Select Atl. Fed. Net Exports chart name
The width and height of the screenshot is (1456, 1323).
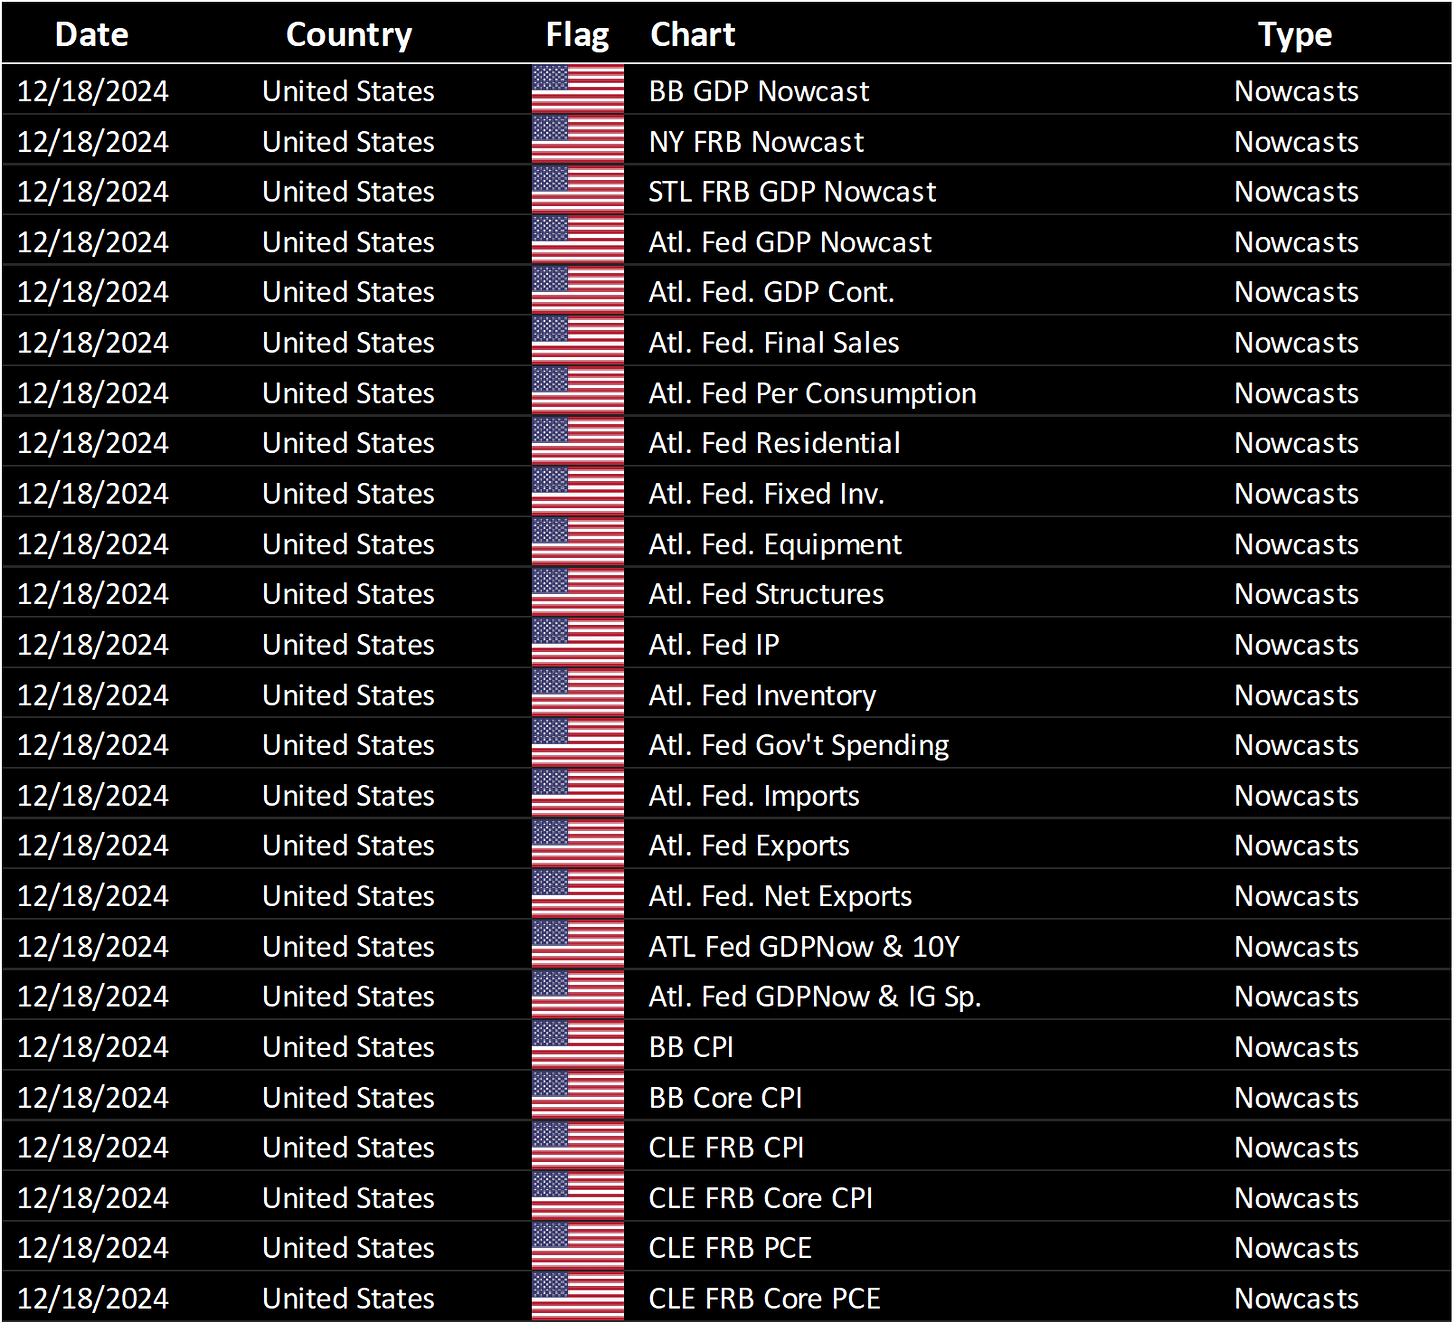[780, 896]
